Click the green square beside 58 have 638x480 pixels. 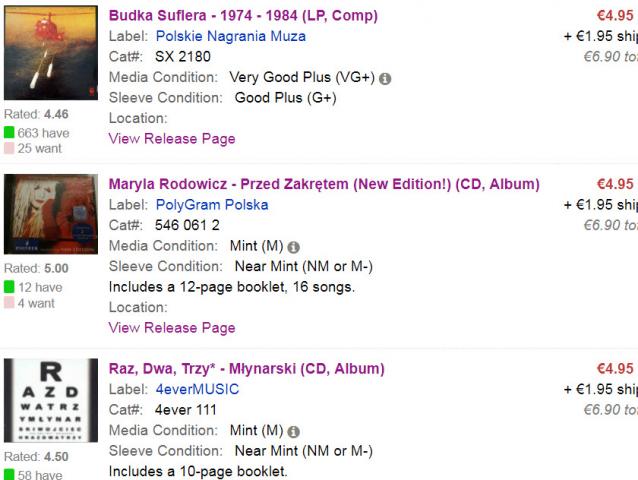tap(9, 475)
